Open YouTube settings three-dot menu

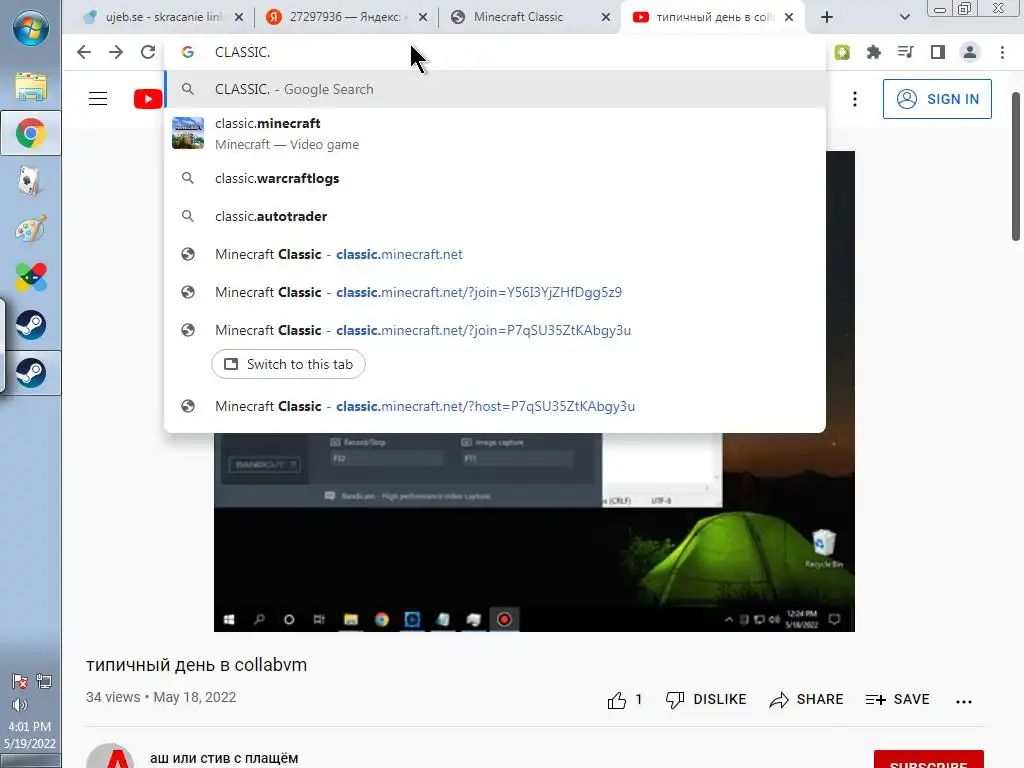(855, 99)
